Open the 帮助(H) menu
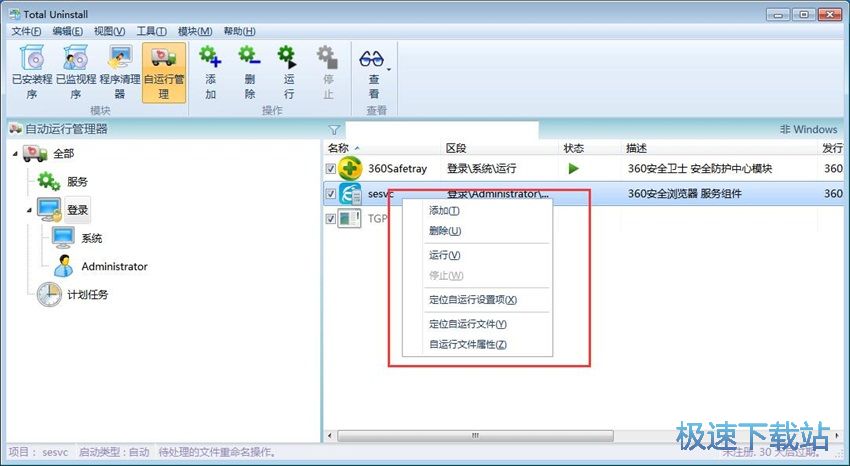This screenshot has width=850, height=466. pyautogui.click(x=240, y=31)
